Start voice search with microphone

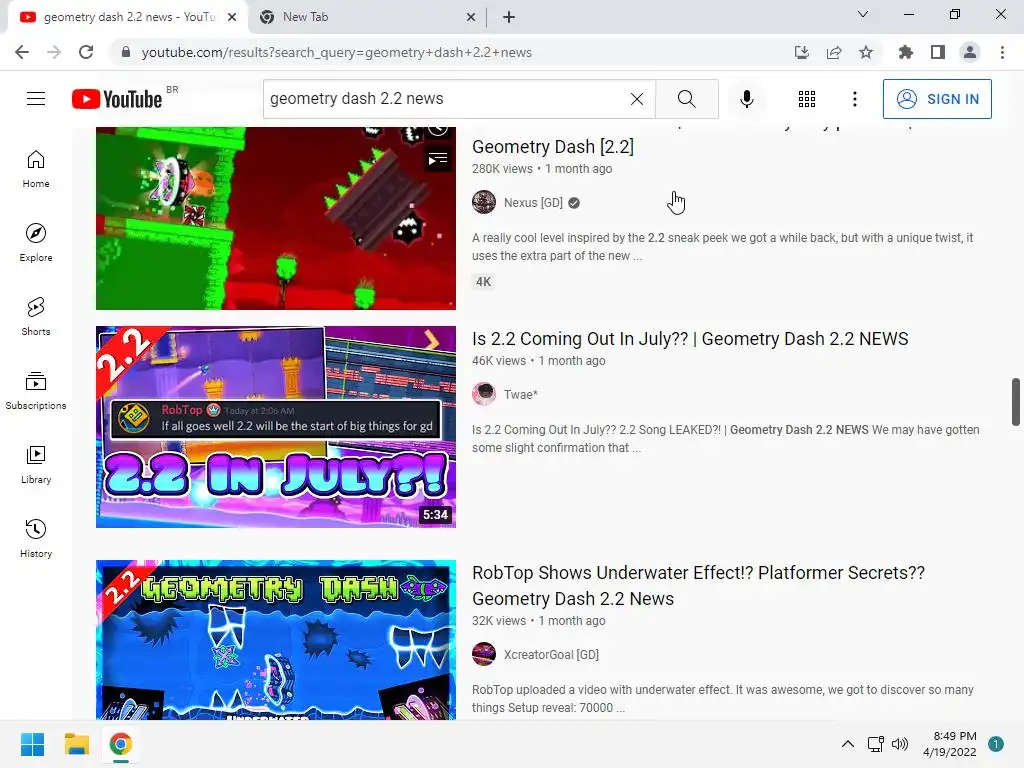(746, 99)
